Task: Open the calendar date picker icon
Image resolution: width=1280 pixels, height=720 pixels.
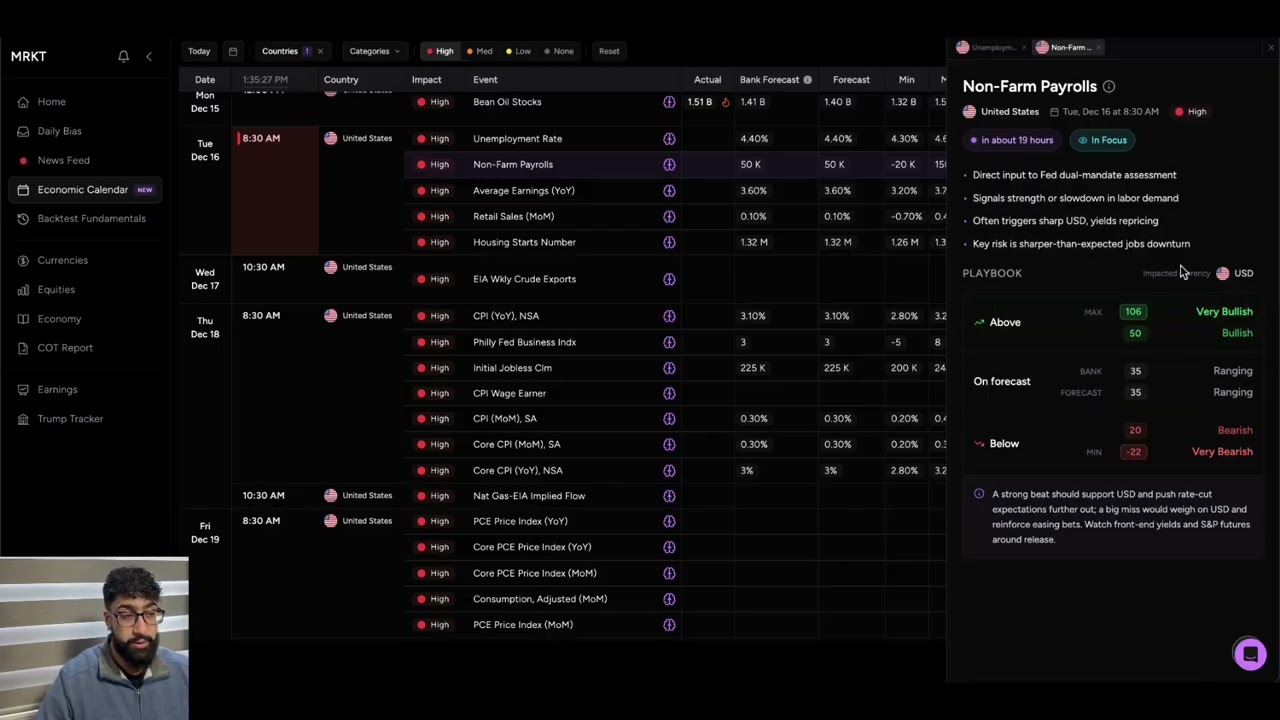Action: point(233,51)
